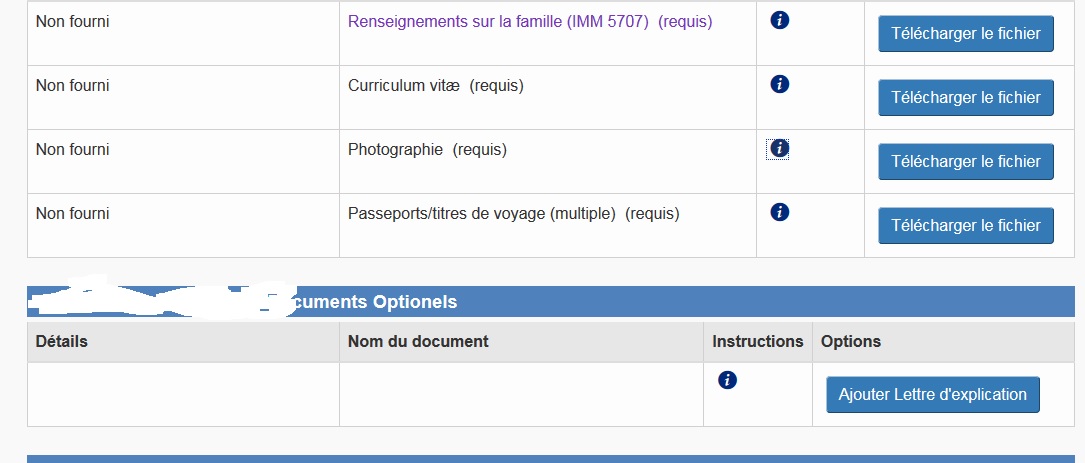
Task: Click the Détails column header
Action: 62,341
